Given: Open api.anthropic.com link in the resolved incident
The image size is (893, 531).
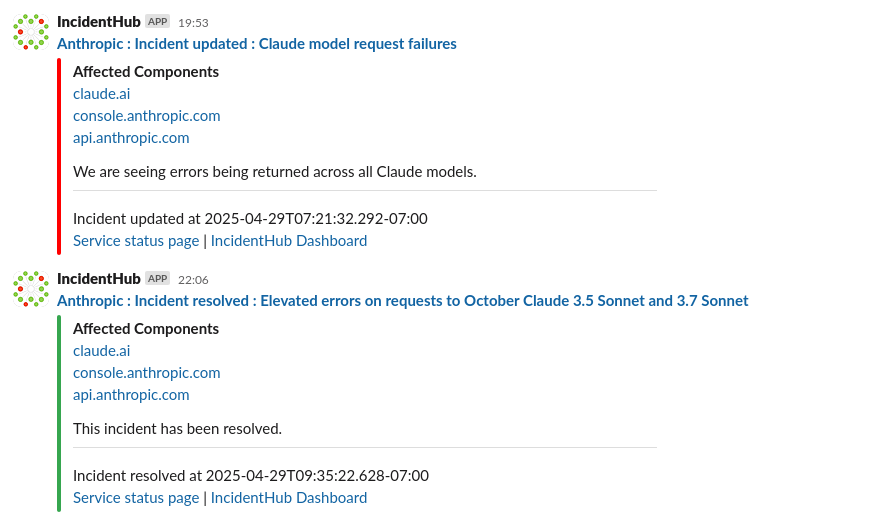Looking at the screenshot, I should [131, 395].
